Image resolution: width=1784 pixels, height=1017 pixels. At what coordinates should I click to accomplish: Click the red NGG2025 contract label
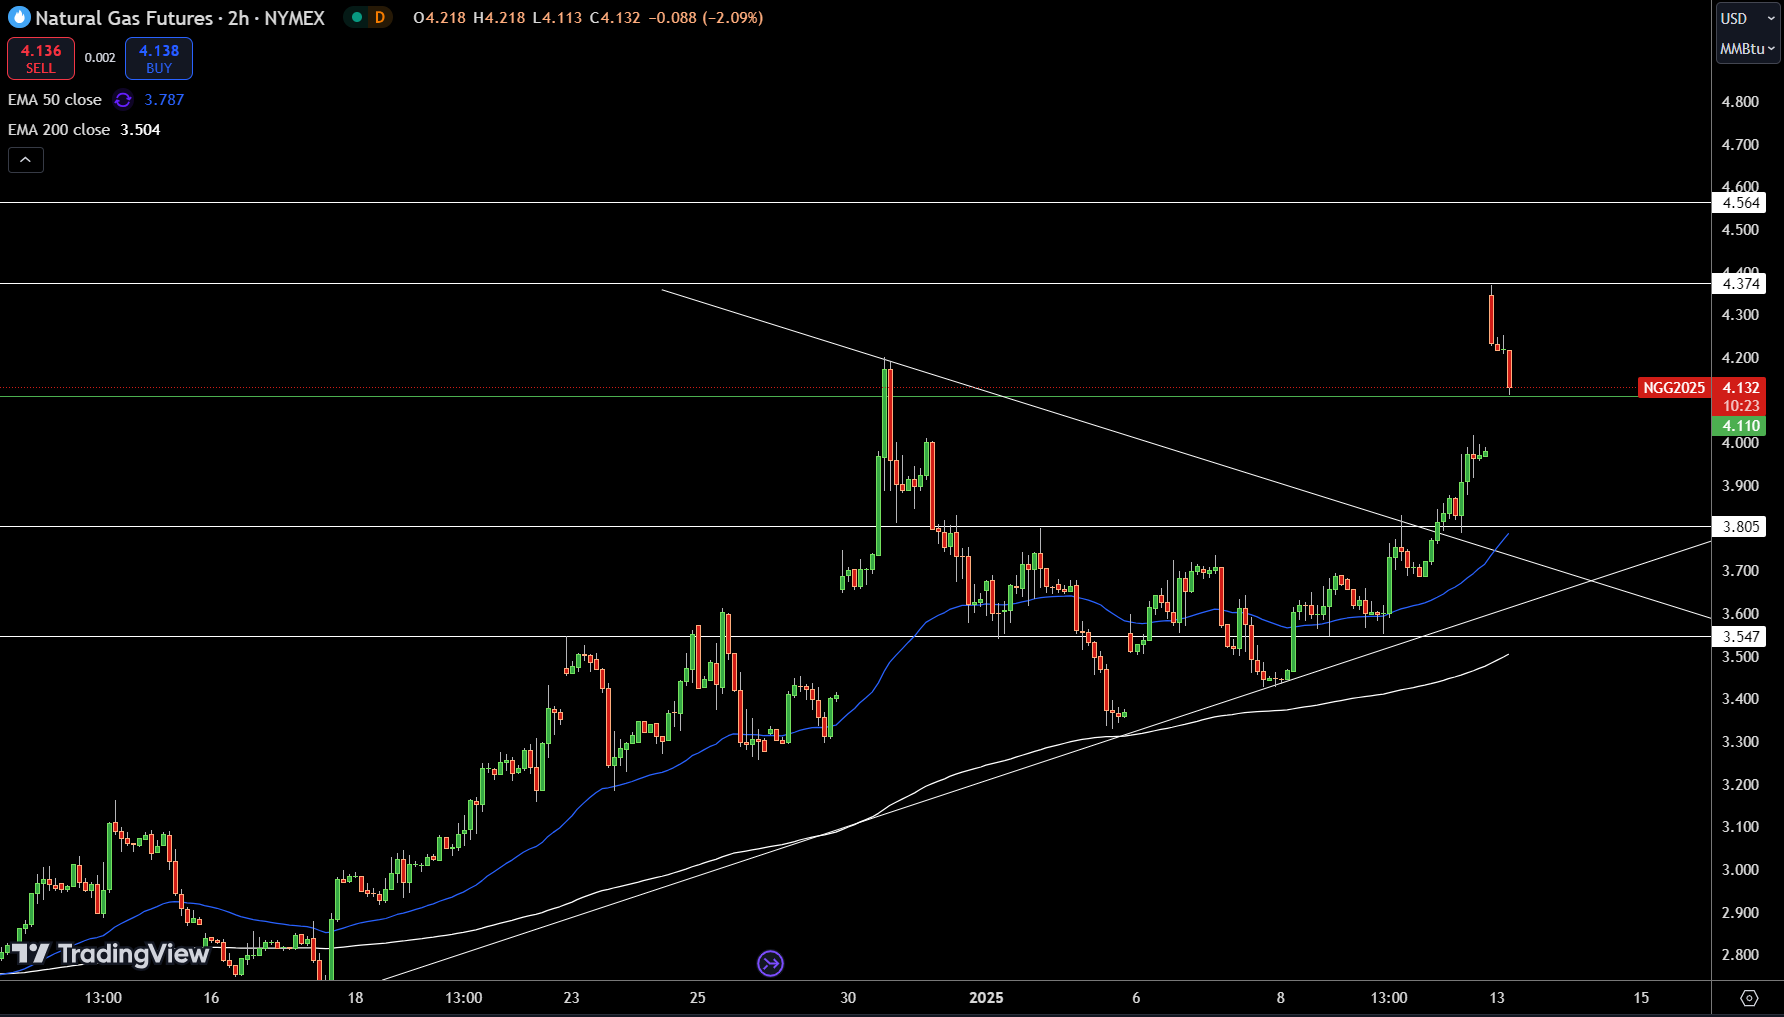click(x=1674, y=388)
